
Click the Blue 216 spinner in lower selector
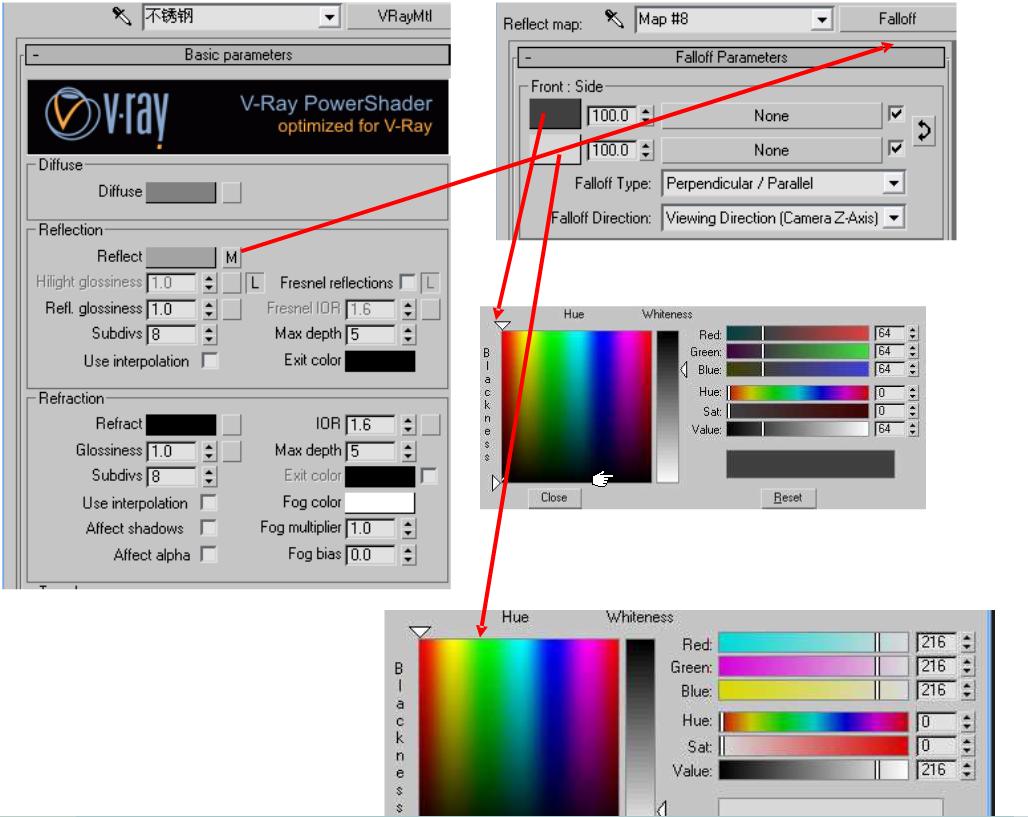tap(967, 690)
